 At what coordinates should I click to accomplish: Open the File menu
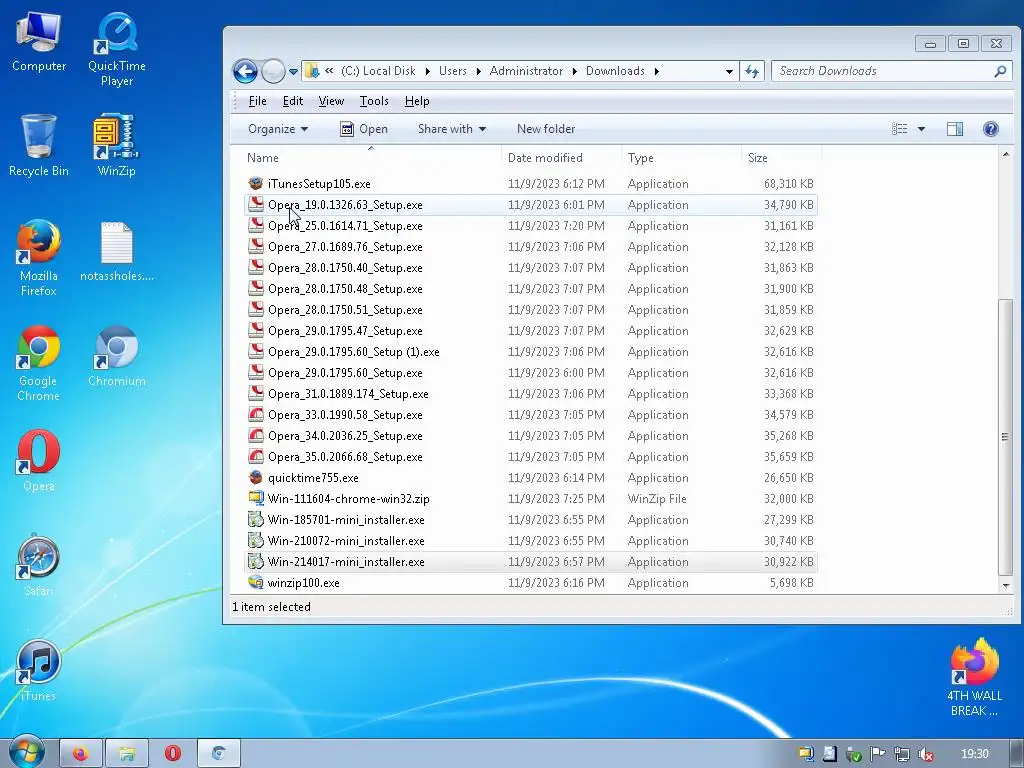coord(257,101)
